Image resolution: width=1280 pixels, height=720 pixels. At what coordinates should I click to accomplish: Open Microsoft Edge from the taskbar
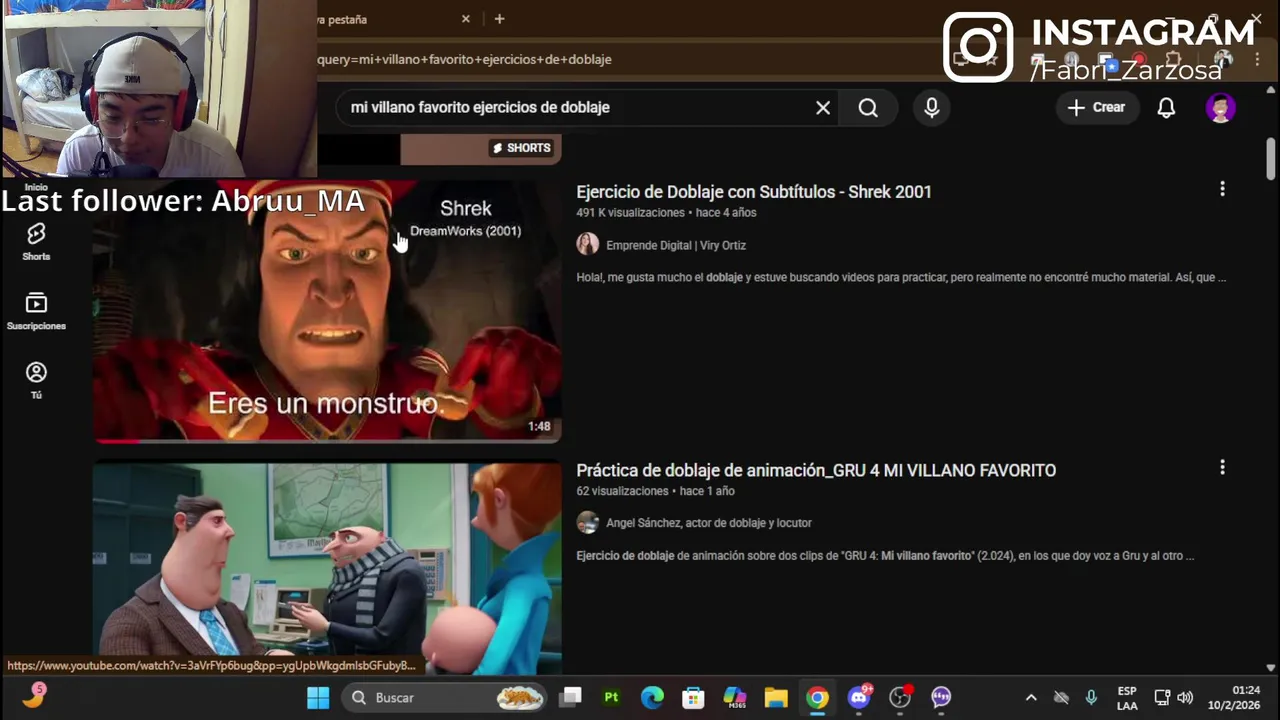point(652,697)
